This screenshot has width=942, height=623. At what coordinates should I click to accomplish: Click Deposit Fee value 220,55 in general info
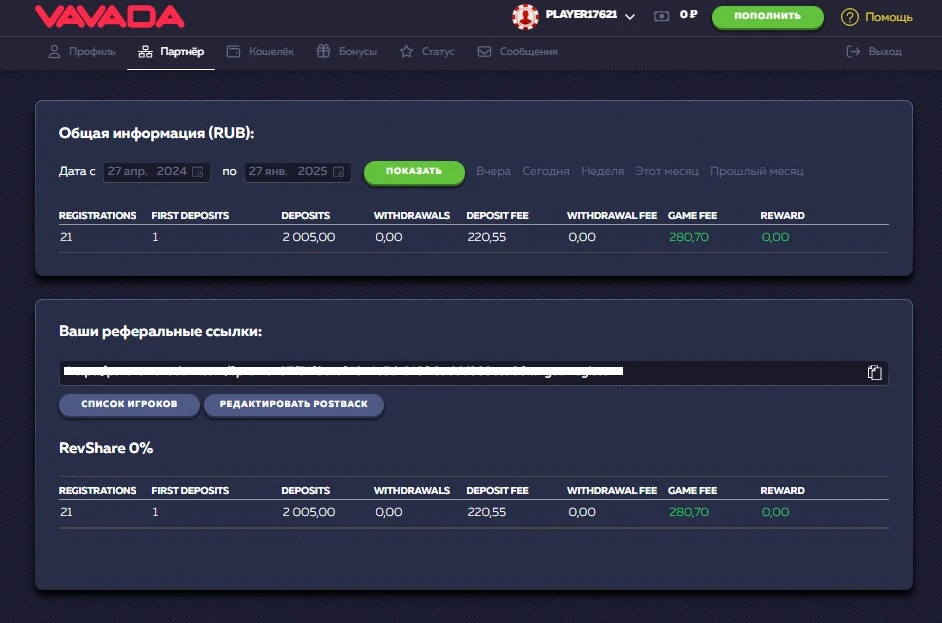[x=487, y=237]
